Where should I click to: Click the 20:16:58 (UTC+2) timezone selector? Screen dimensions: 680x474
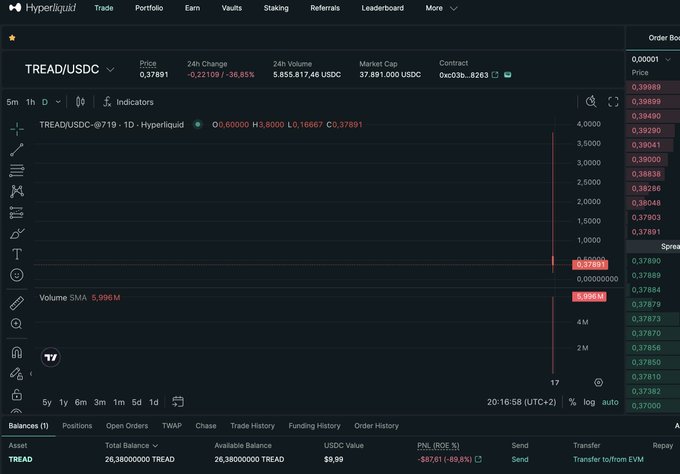click(x=521, y=402)
